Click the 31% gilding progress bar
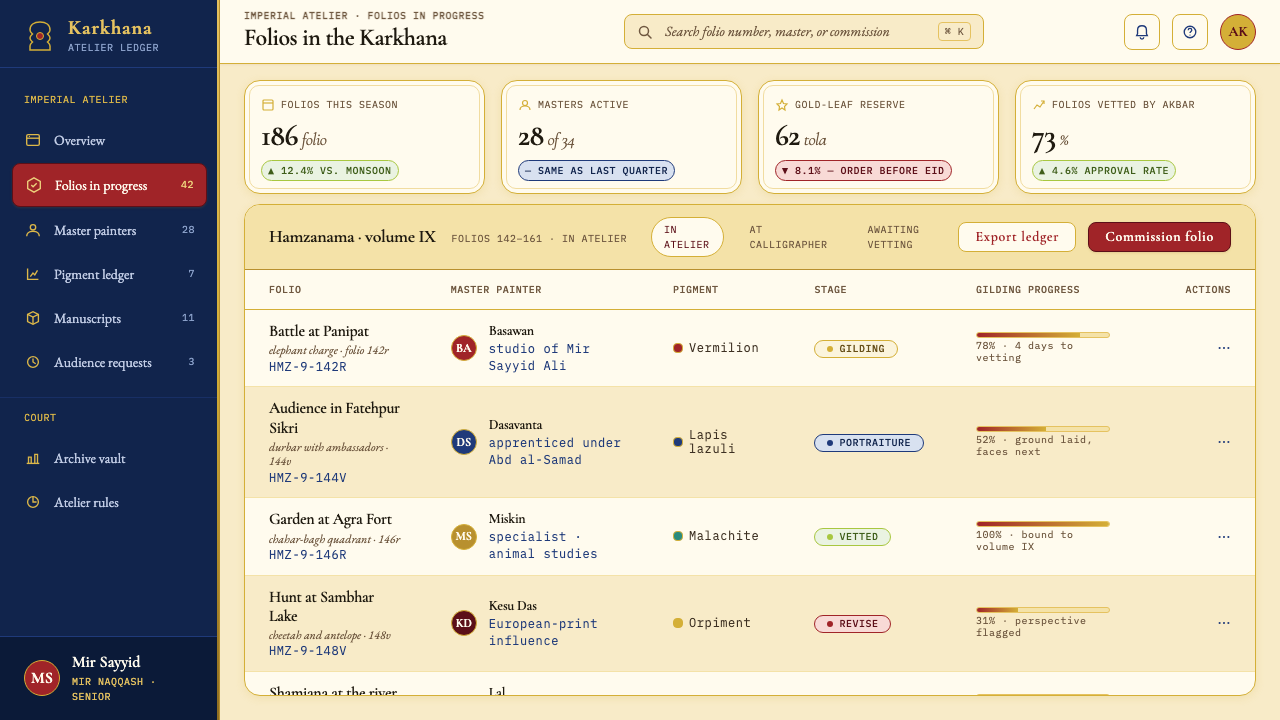1280x720 pixels. pyautogui.click(x=1043, y=610)
